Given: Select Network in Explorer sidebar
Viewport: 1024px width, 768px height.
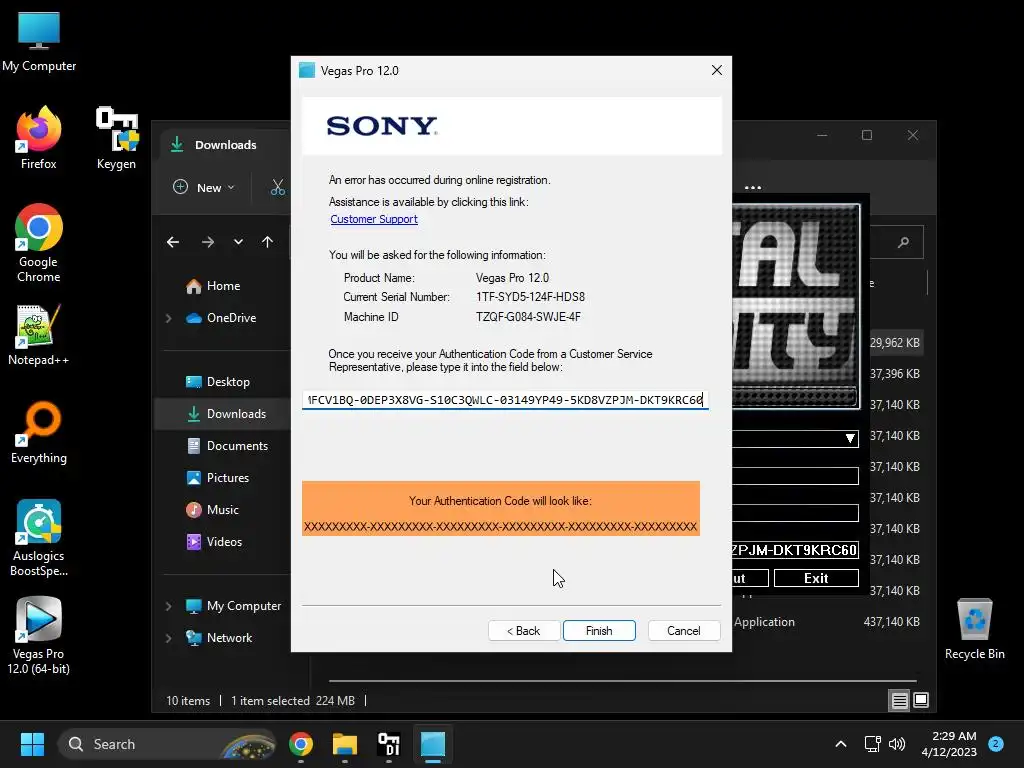Looking at the screenshot, I should (x=229, y=638).
